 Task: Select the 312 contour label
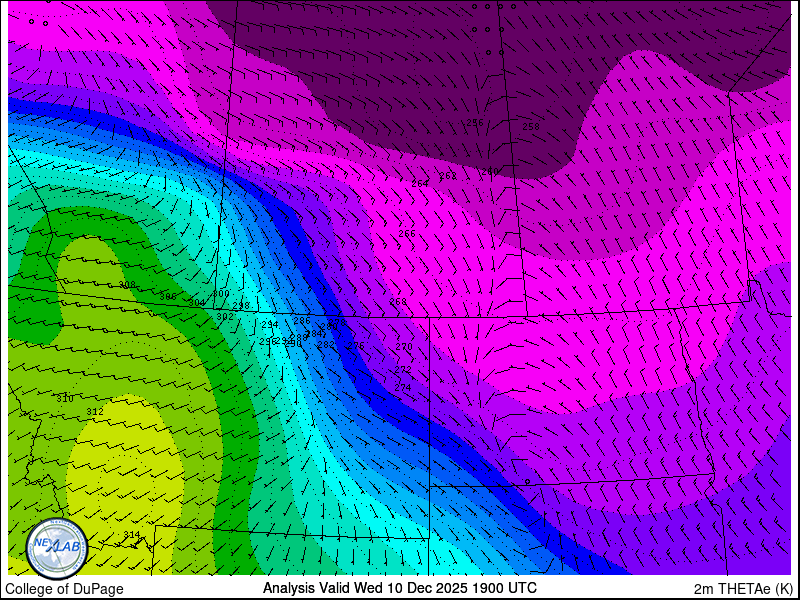[x=95, y=412]
